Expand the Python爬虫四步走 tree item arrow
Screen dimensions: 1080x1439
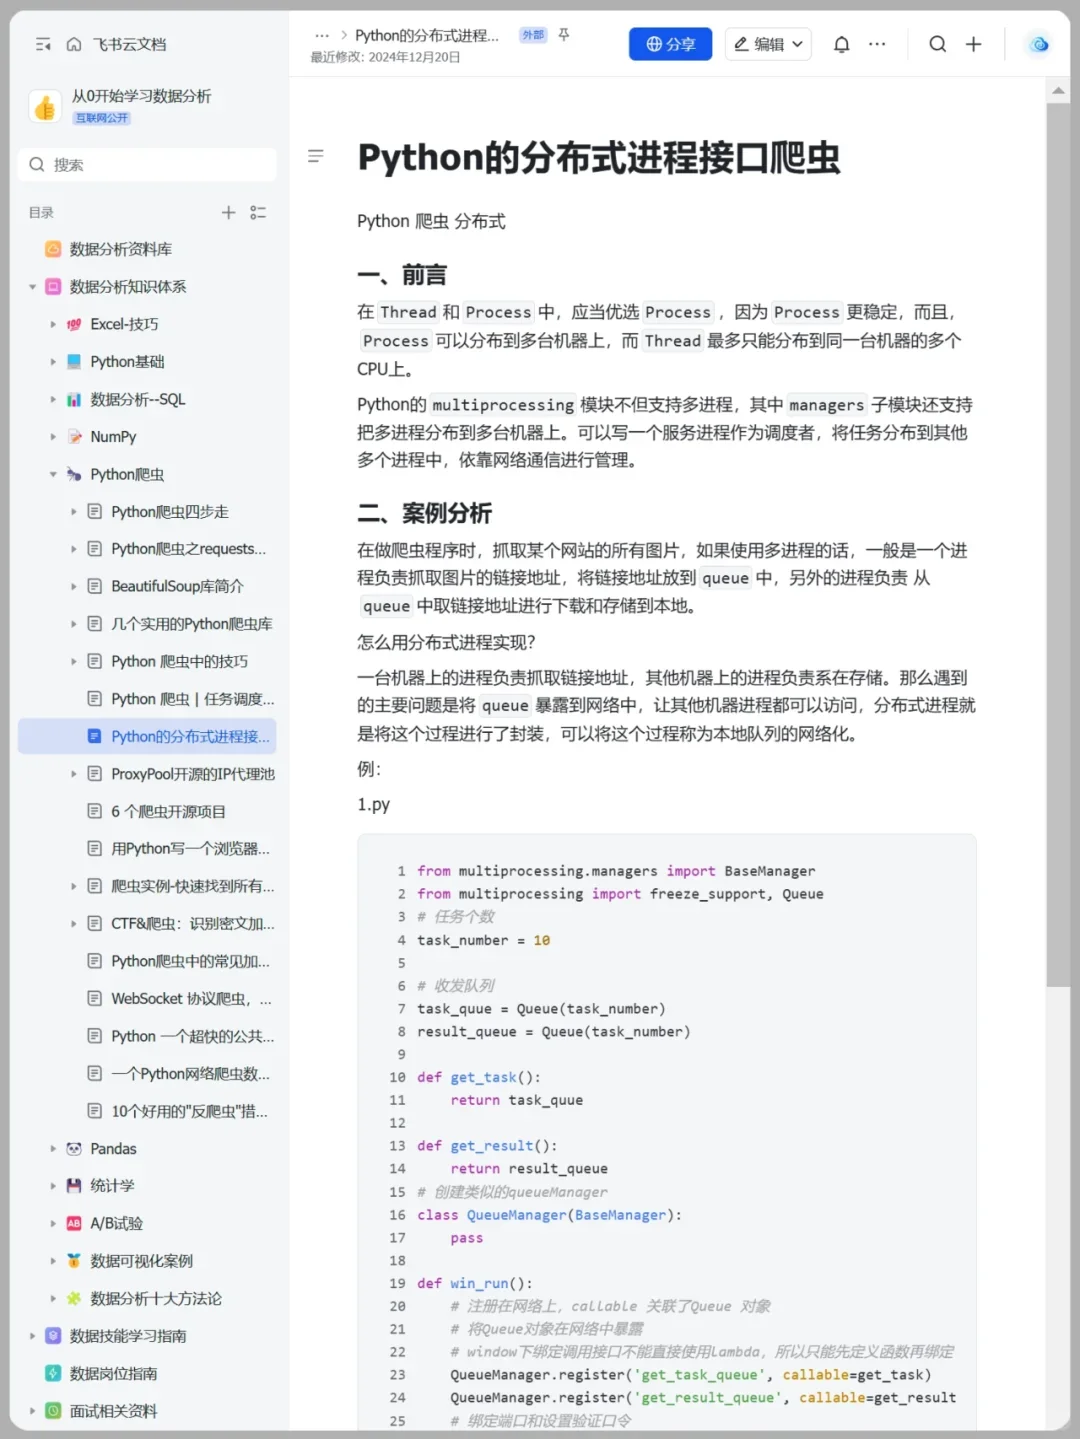73,511
